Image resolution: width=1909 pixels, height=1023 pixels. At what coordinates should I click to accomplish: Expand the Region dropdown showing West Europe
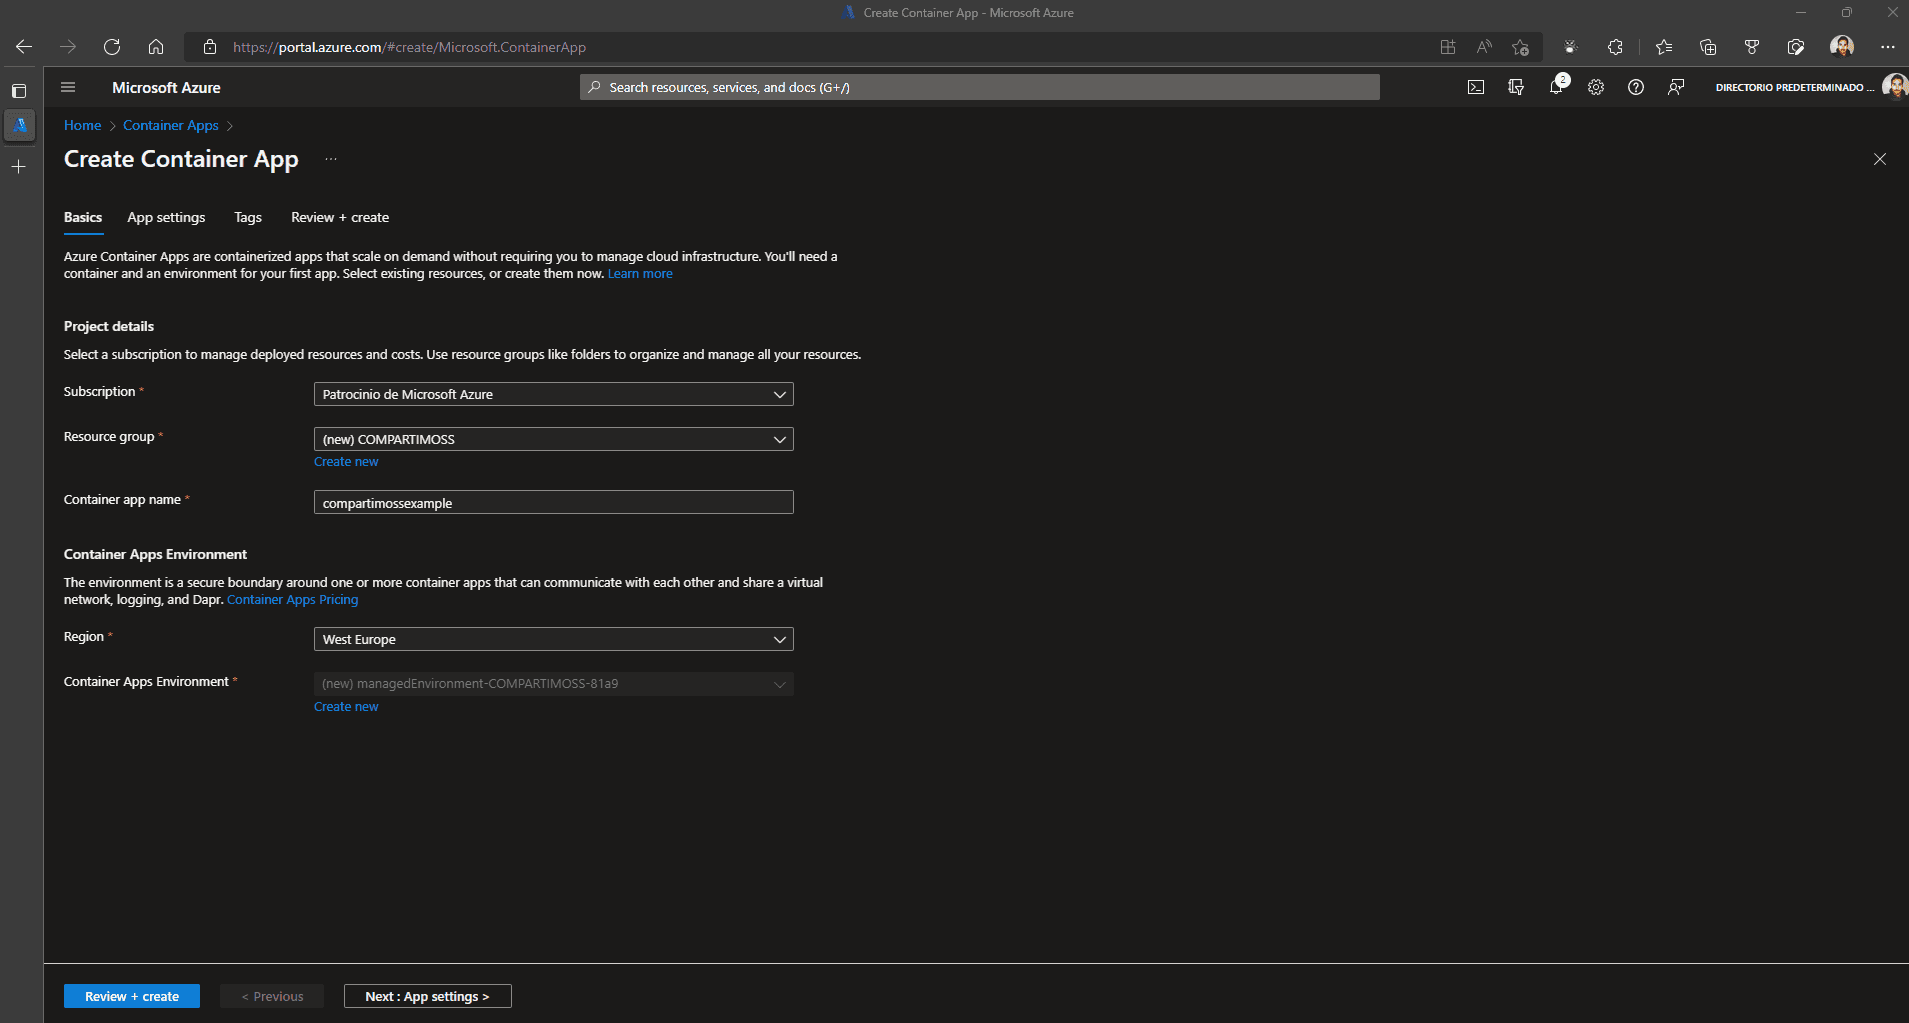[554, 639]
